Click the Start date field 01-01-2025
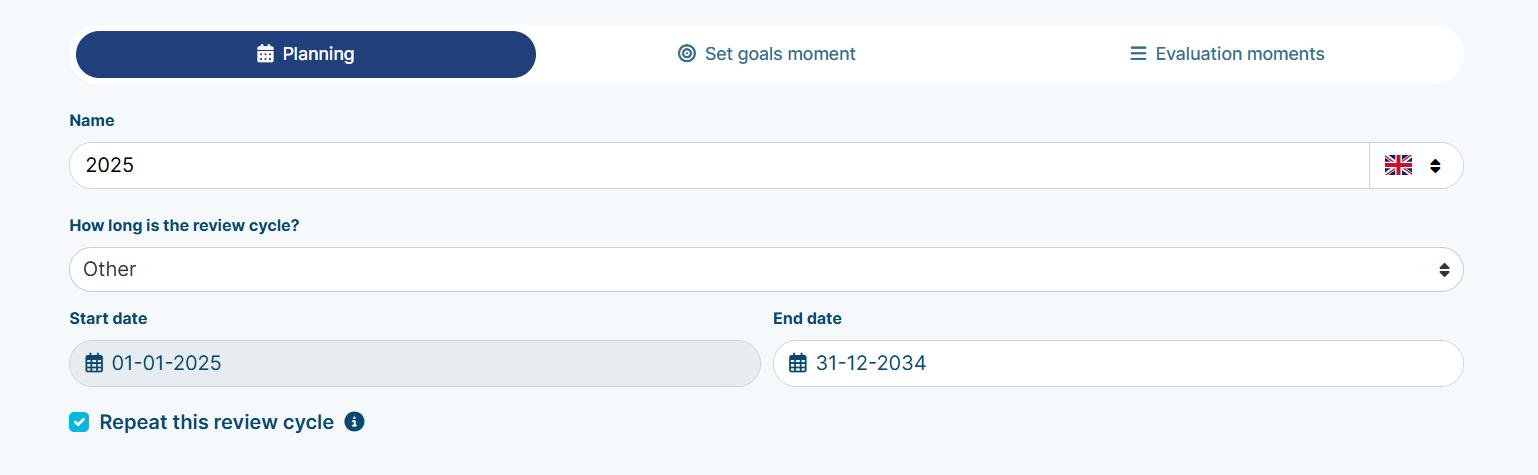 (x=415, y=363)
